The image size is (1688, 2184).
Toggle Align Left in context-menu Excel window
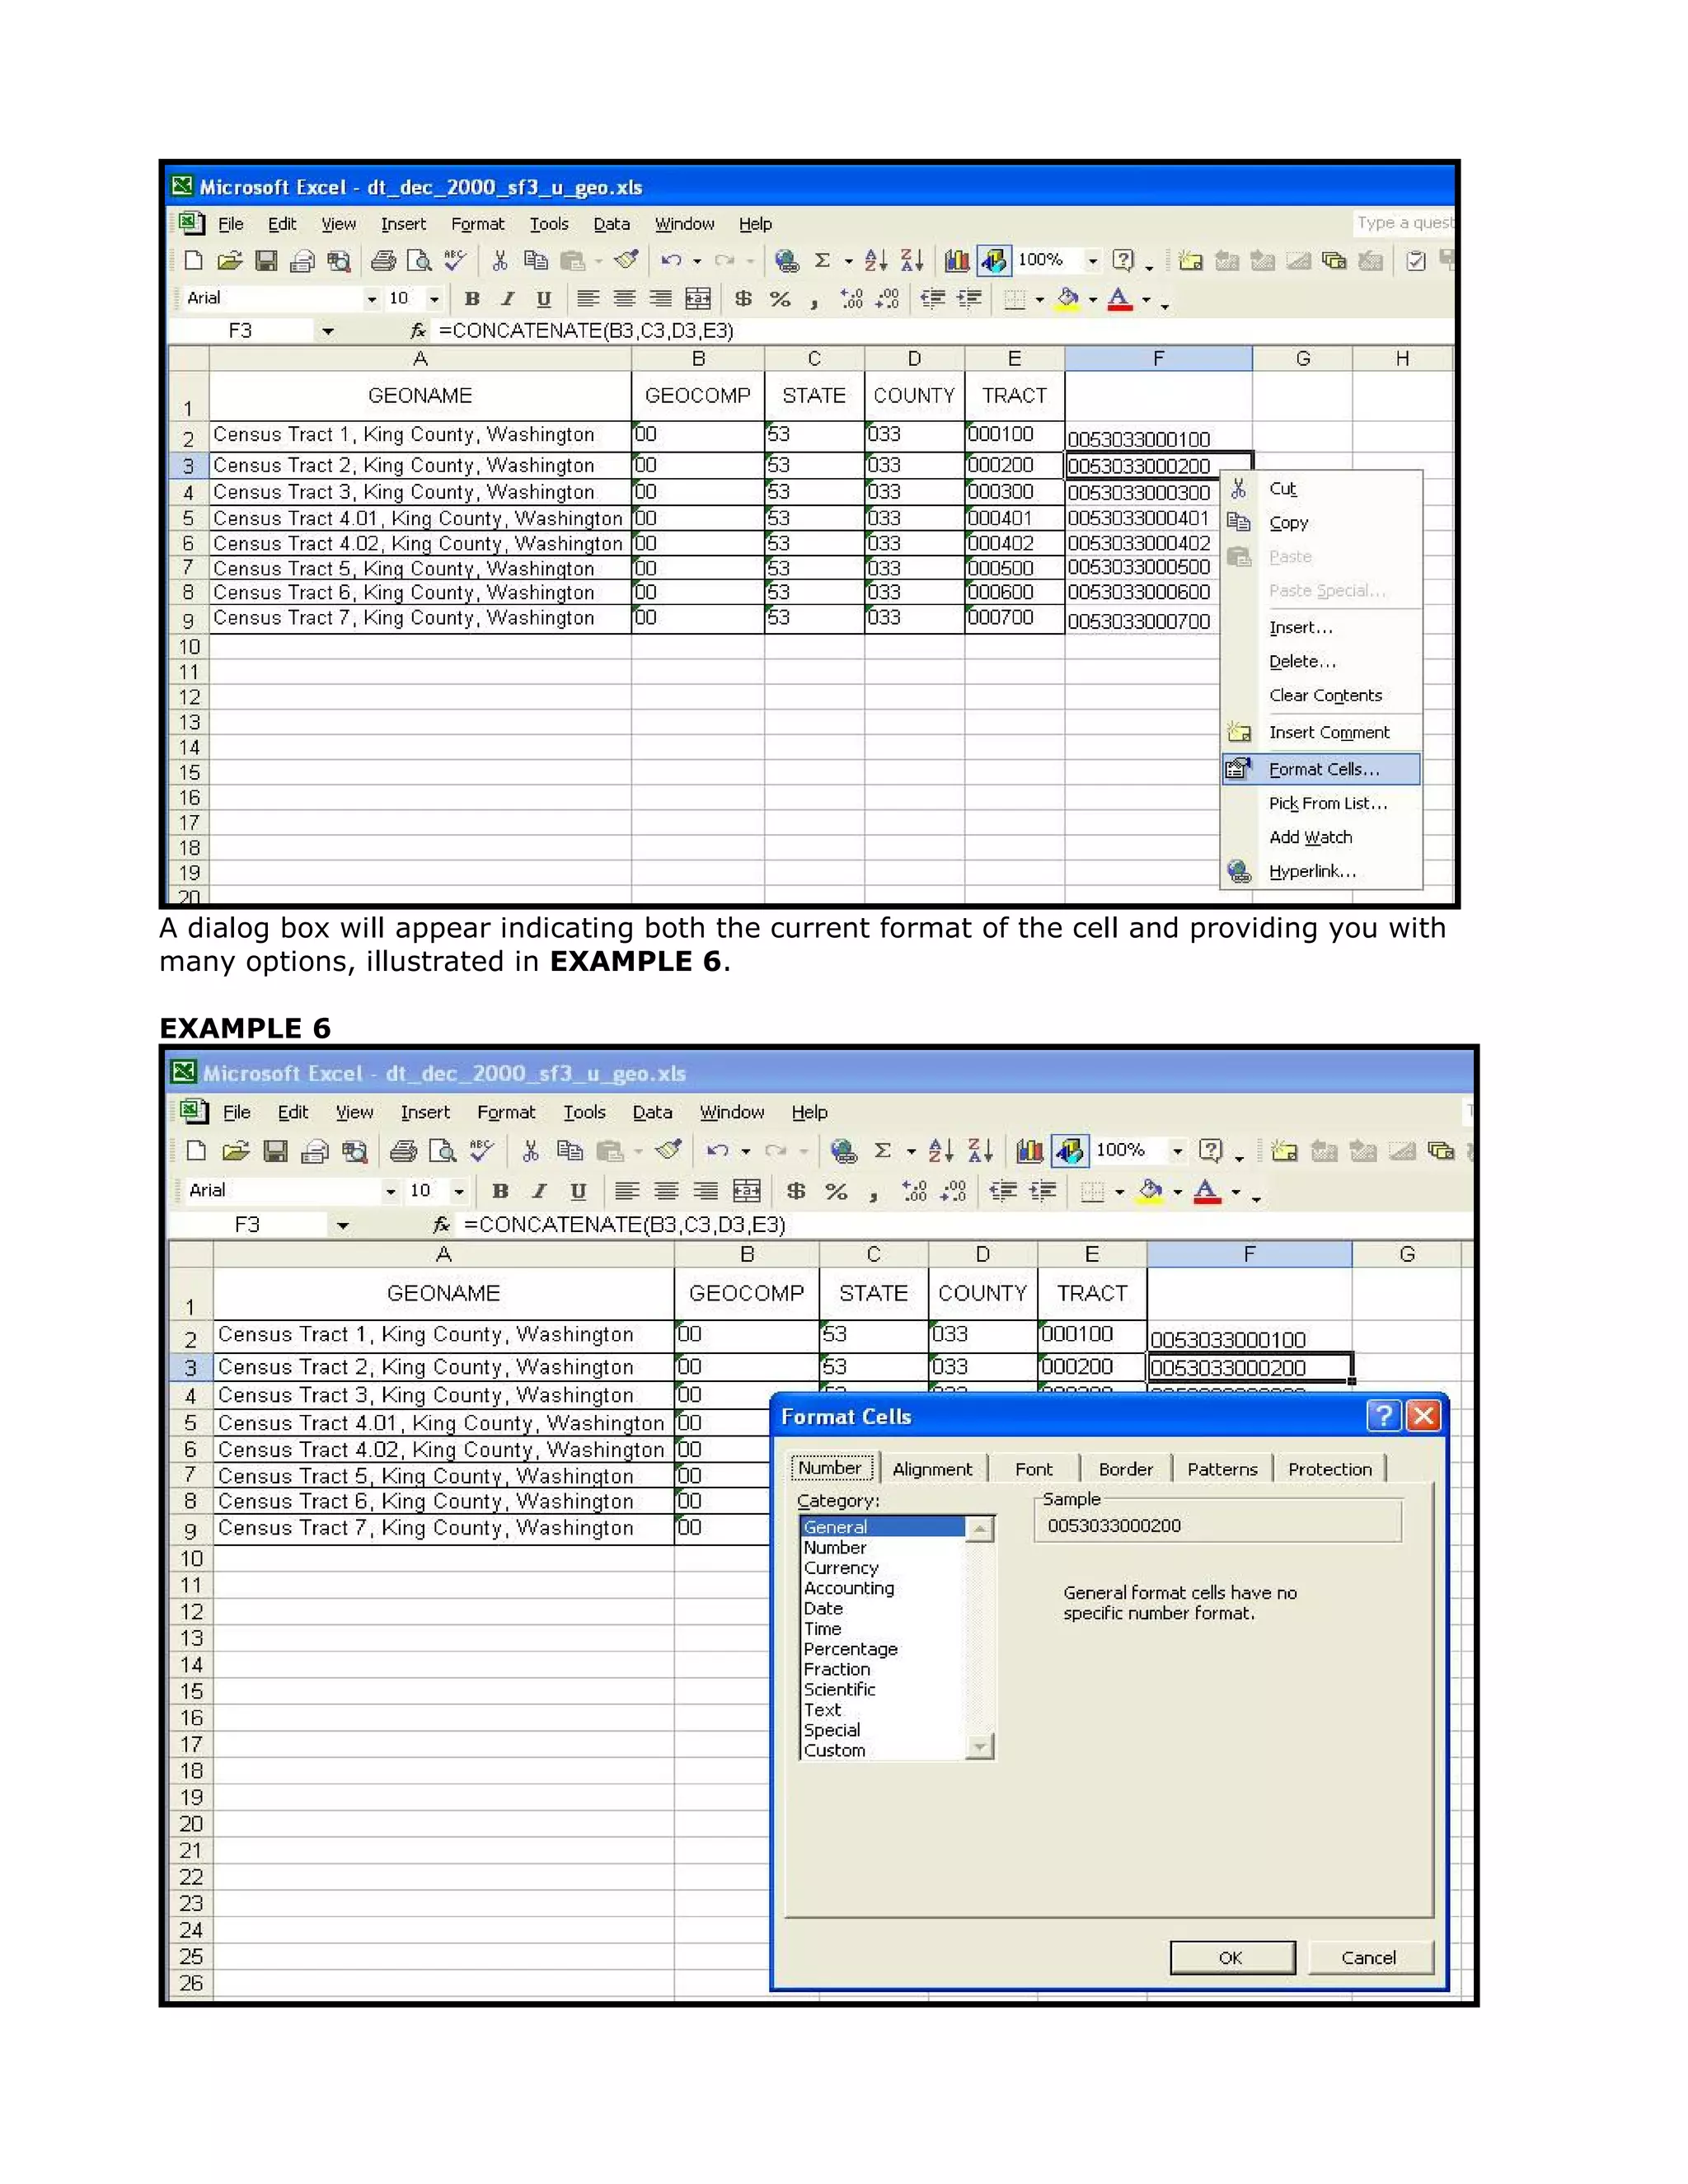pyautogui.click(x=588, y=298)
